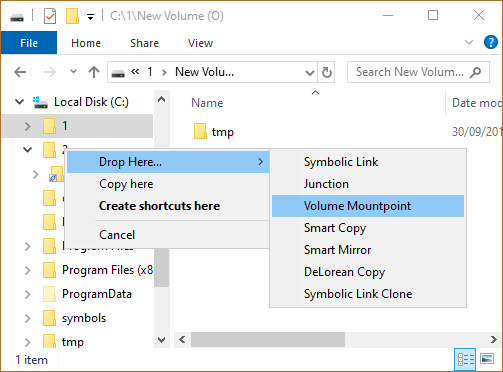Switch to Details view icon in status bar
Screen dimensions: 503x372
click(x=465, y=359)
